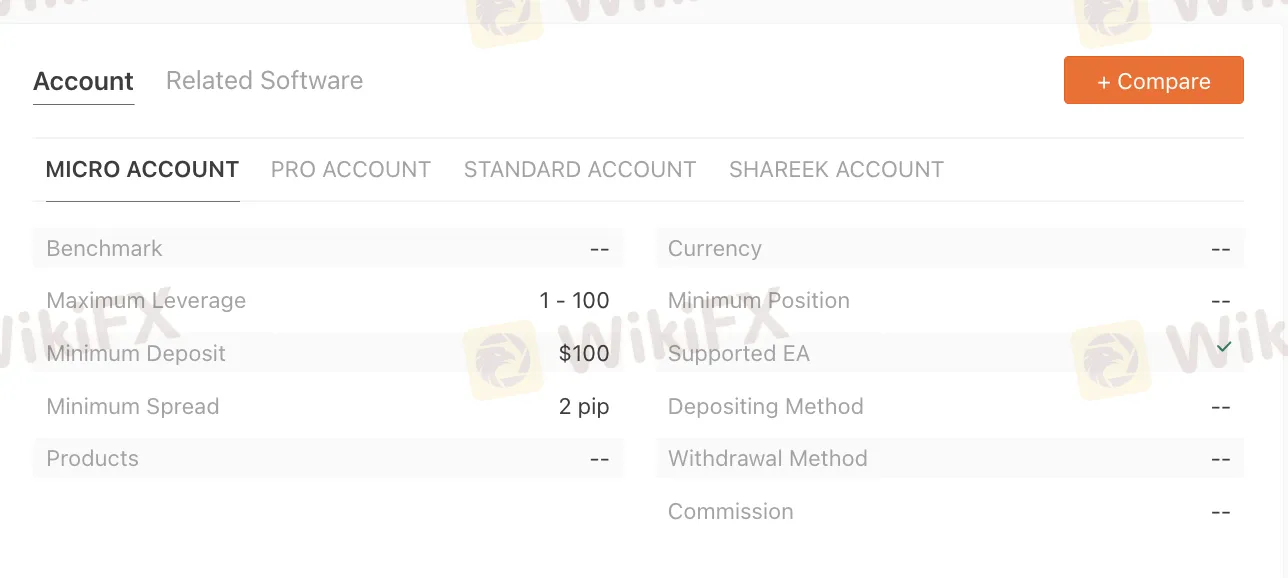Click the Minimum Position label
Screen dimensions: 1288x578
pos(759,301)
